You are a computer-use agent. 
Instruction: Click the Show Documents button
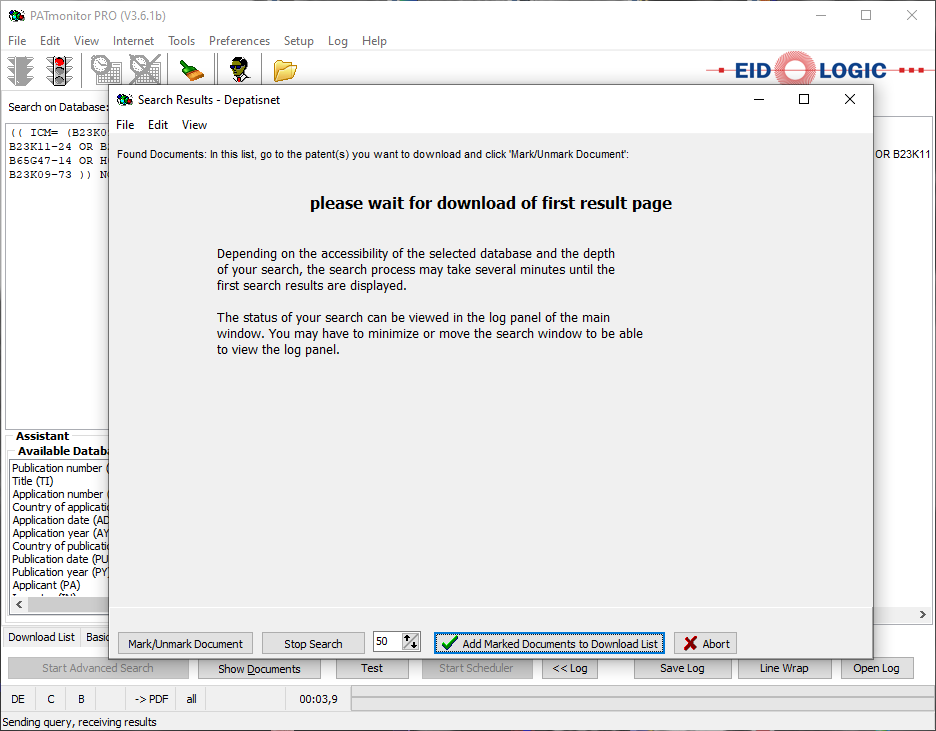259,668
